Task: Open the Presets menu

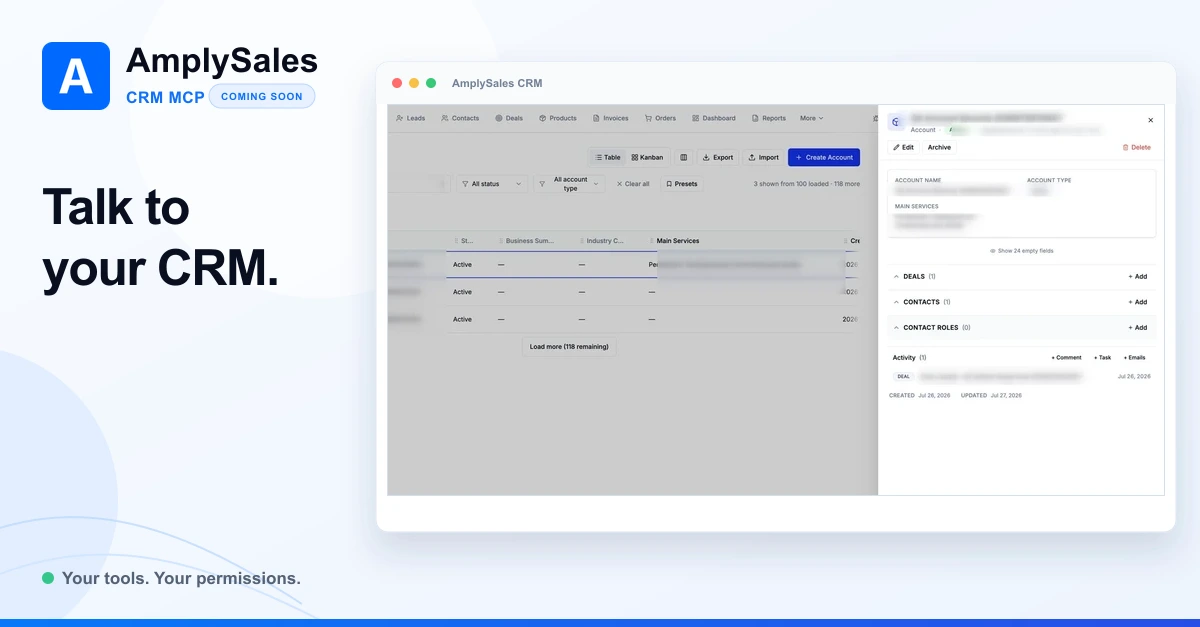Action: coord(682,184)
